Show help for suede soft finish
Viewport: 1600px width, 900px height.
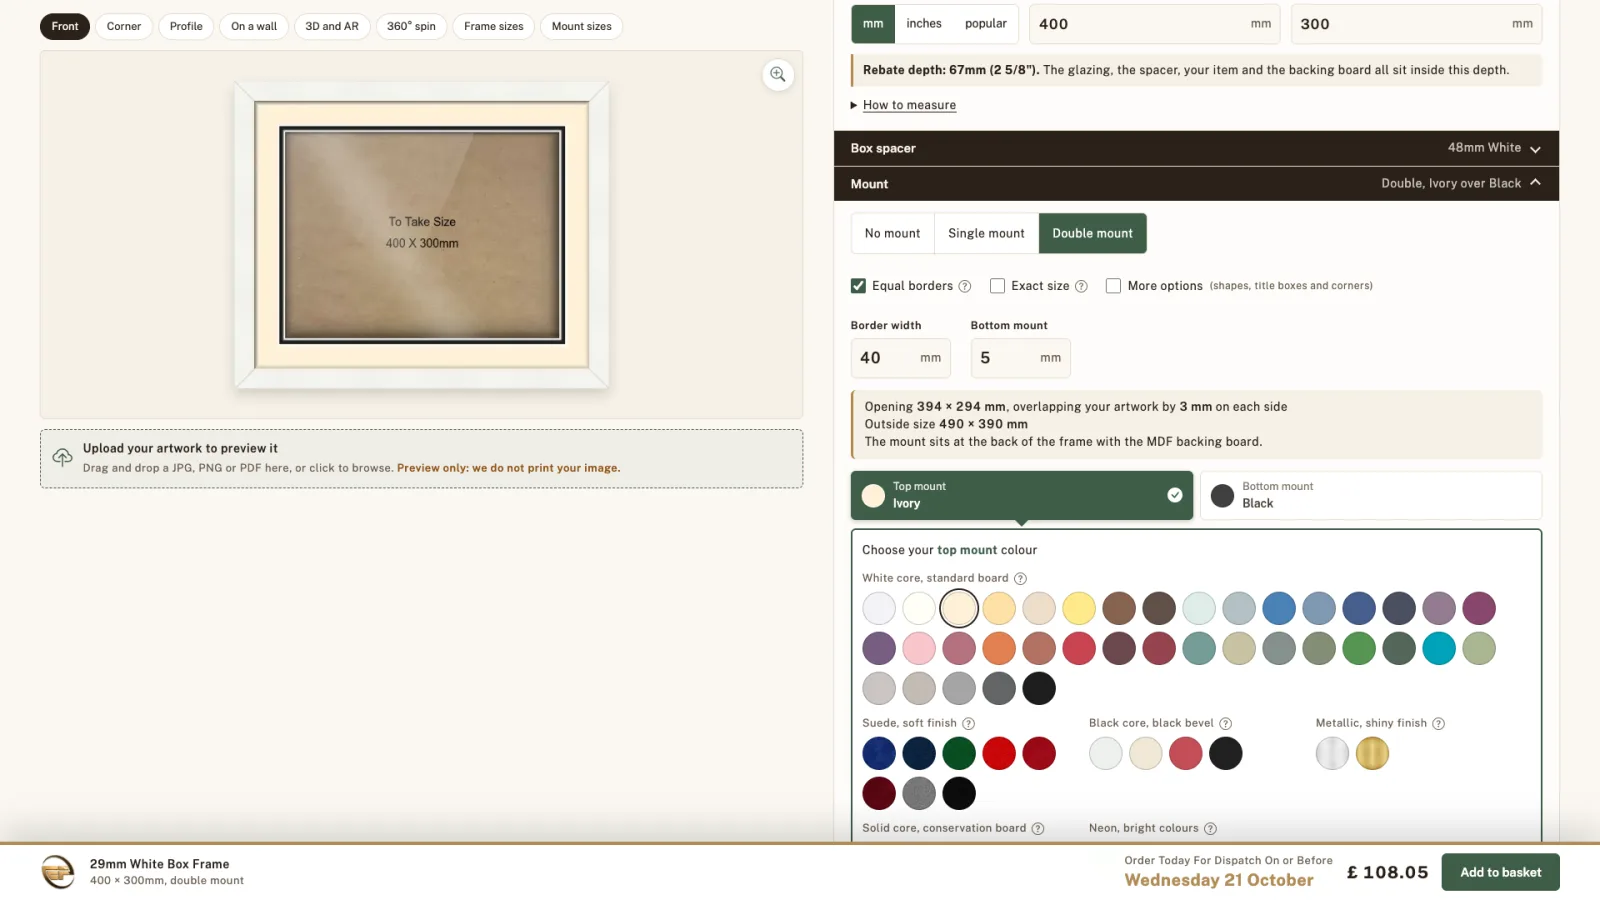pos(968,724)
